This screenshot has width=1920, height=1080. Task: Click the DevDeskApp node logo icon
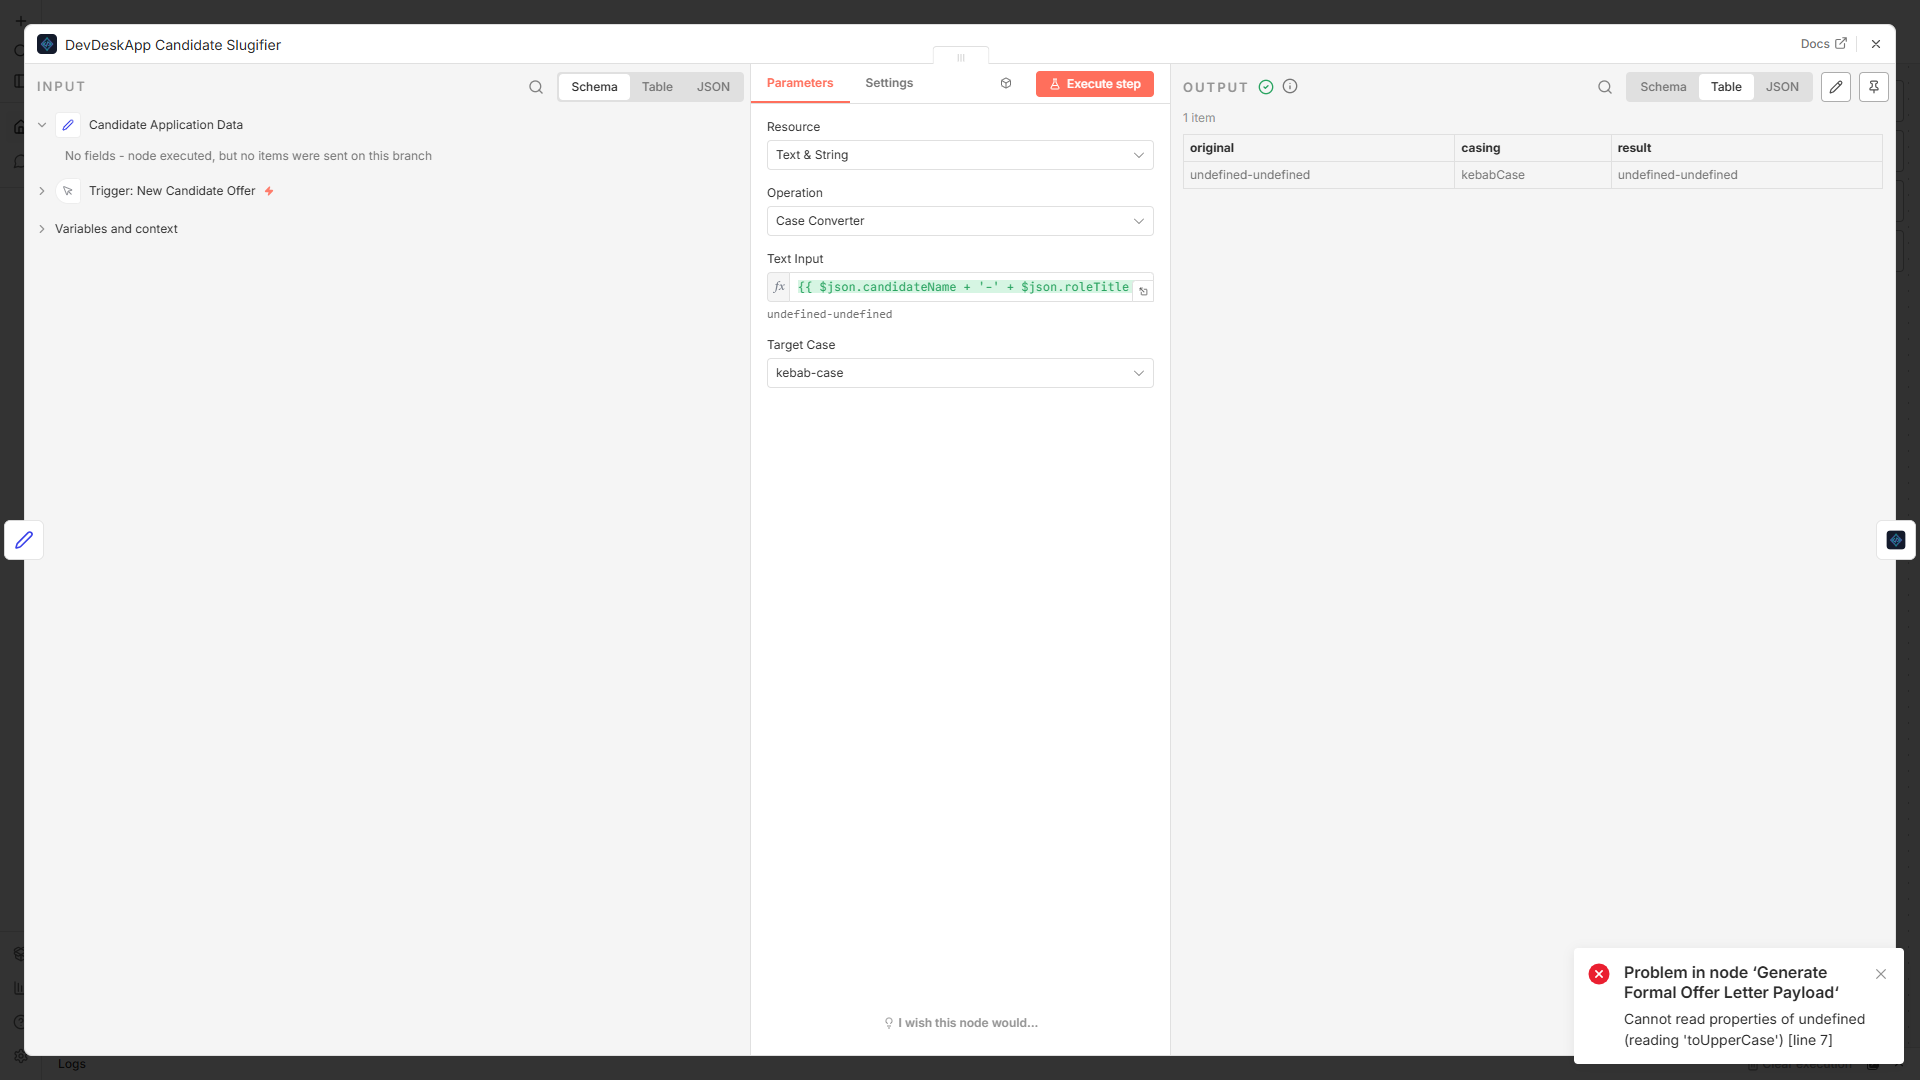[x=47, y=44]
